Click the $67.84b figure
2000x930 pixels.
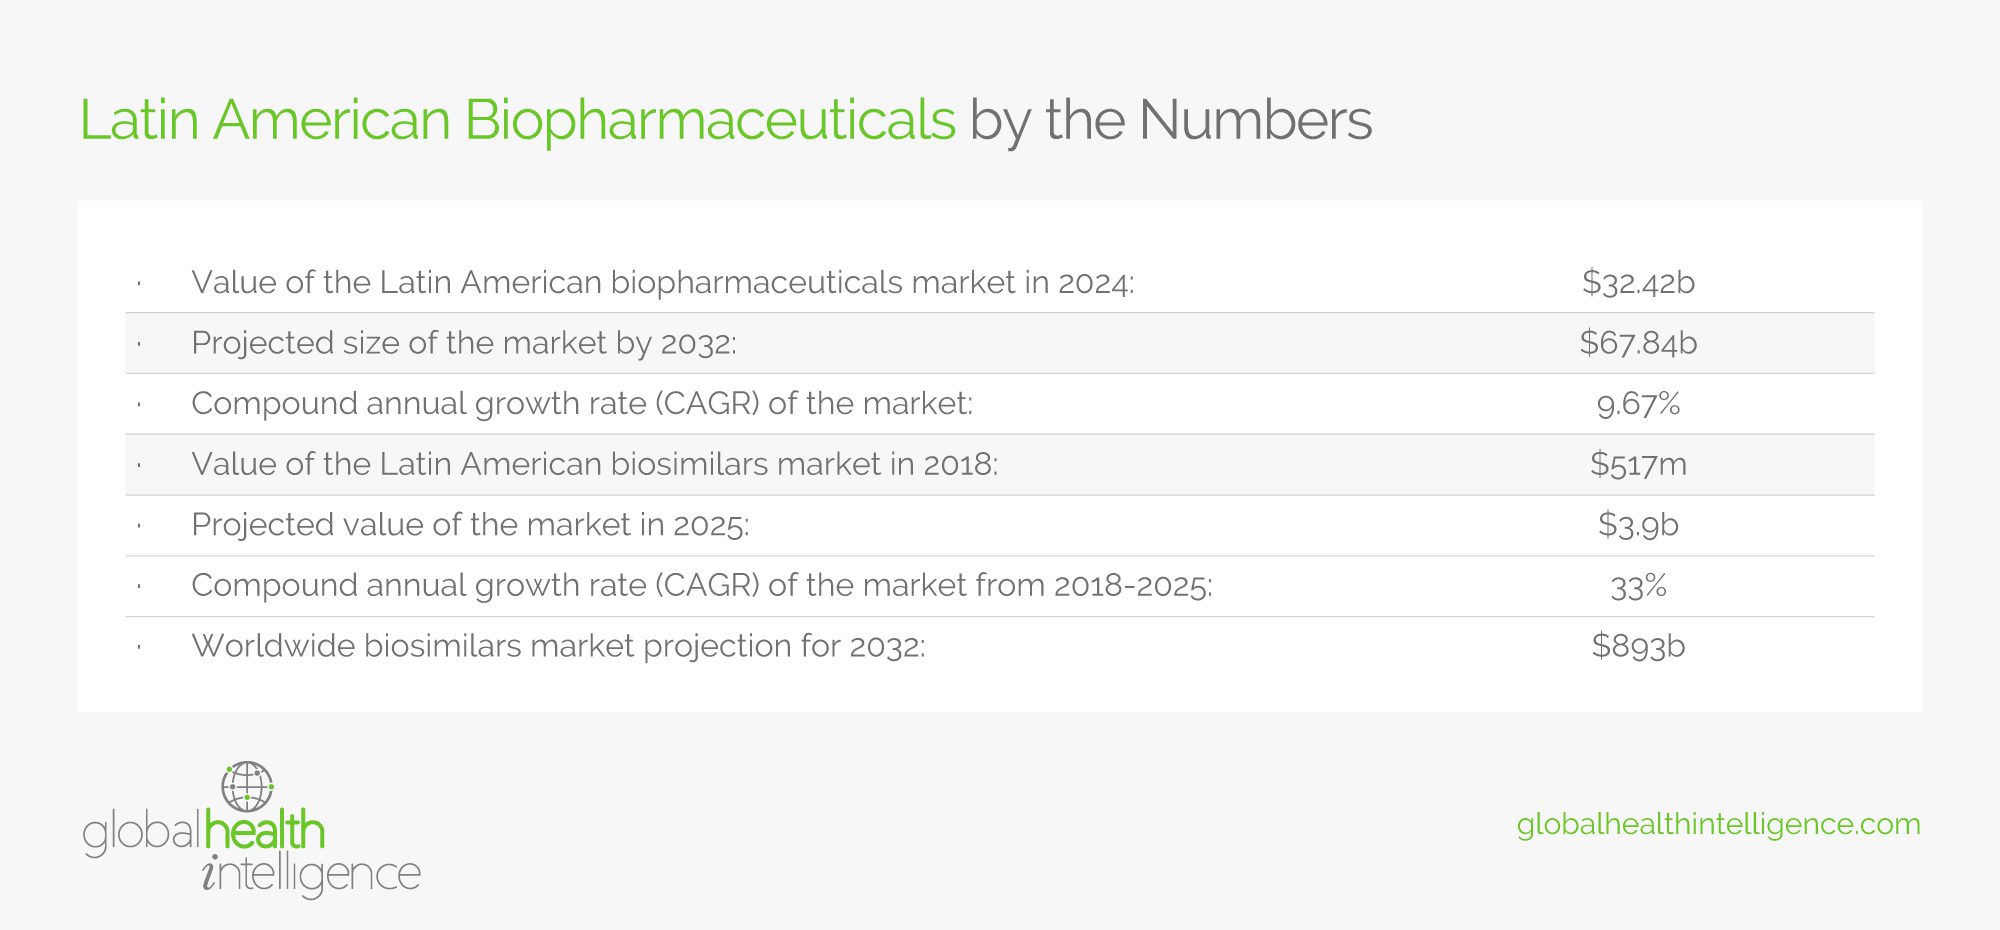(1638, 343)
